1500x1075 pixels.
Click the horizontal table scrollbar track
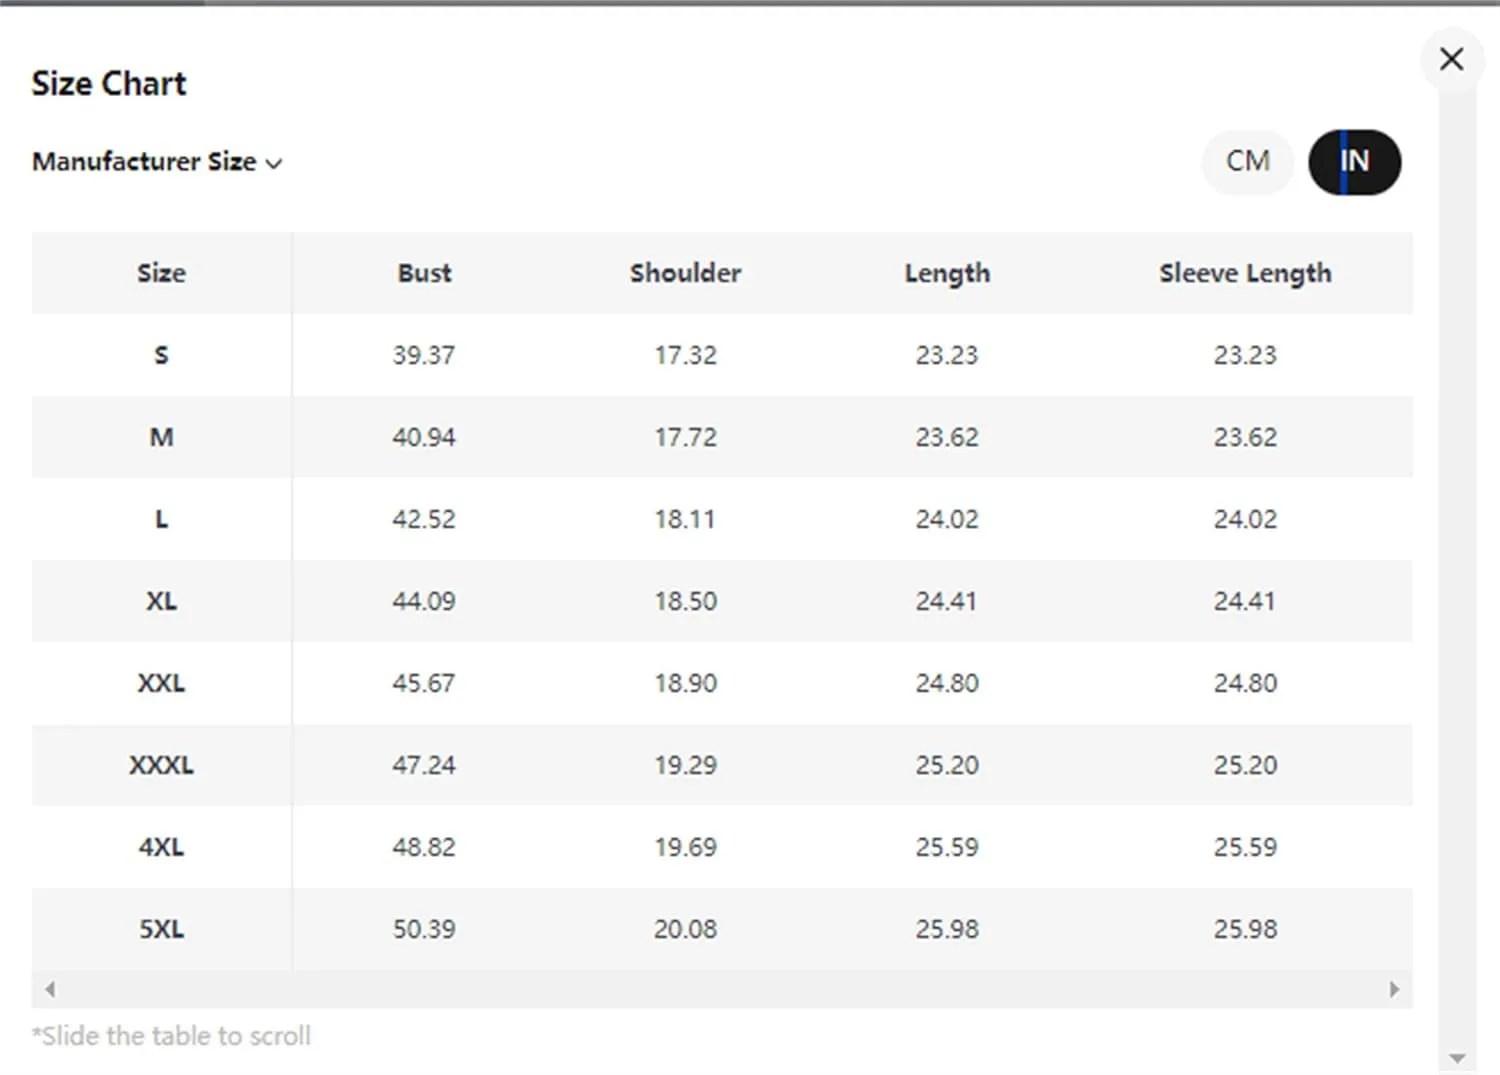click(722, 989)
